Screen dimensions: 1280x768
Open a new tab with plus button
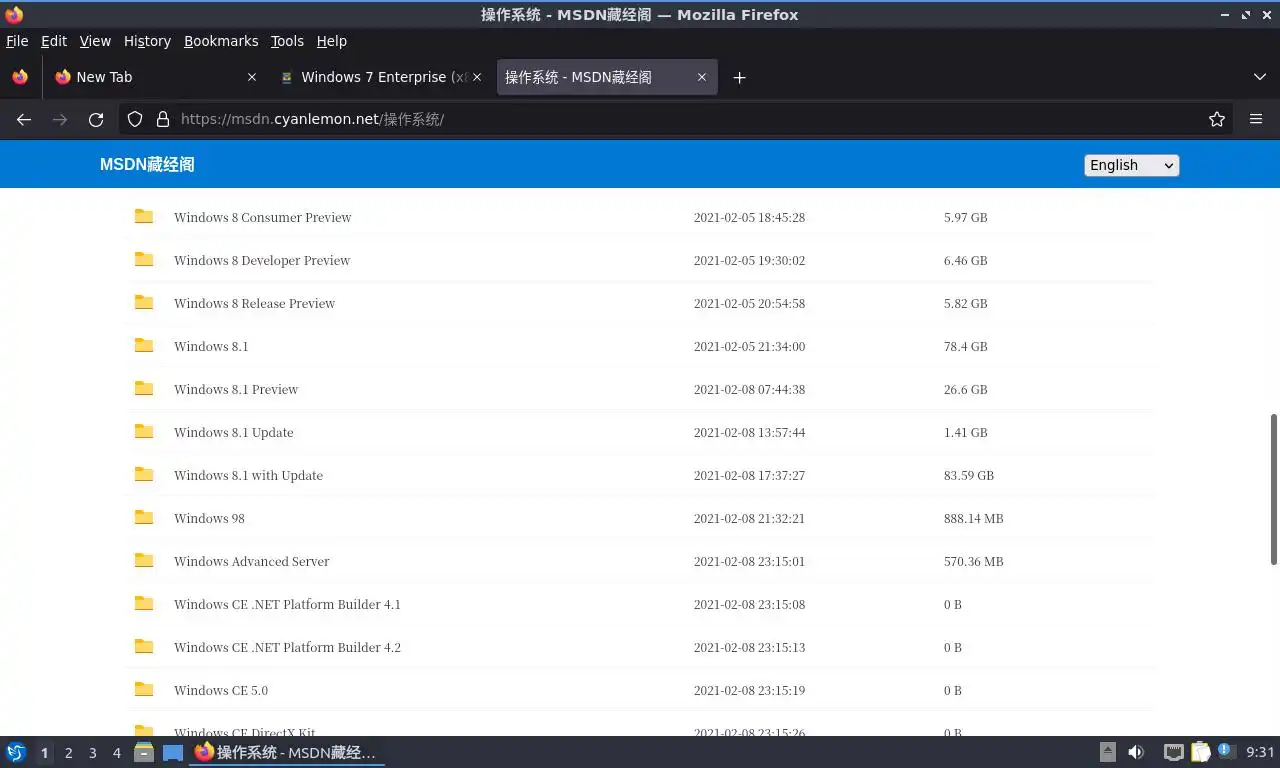tap(739, 77)
